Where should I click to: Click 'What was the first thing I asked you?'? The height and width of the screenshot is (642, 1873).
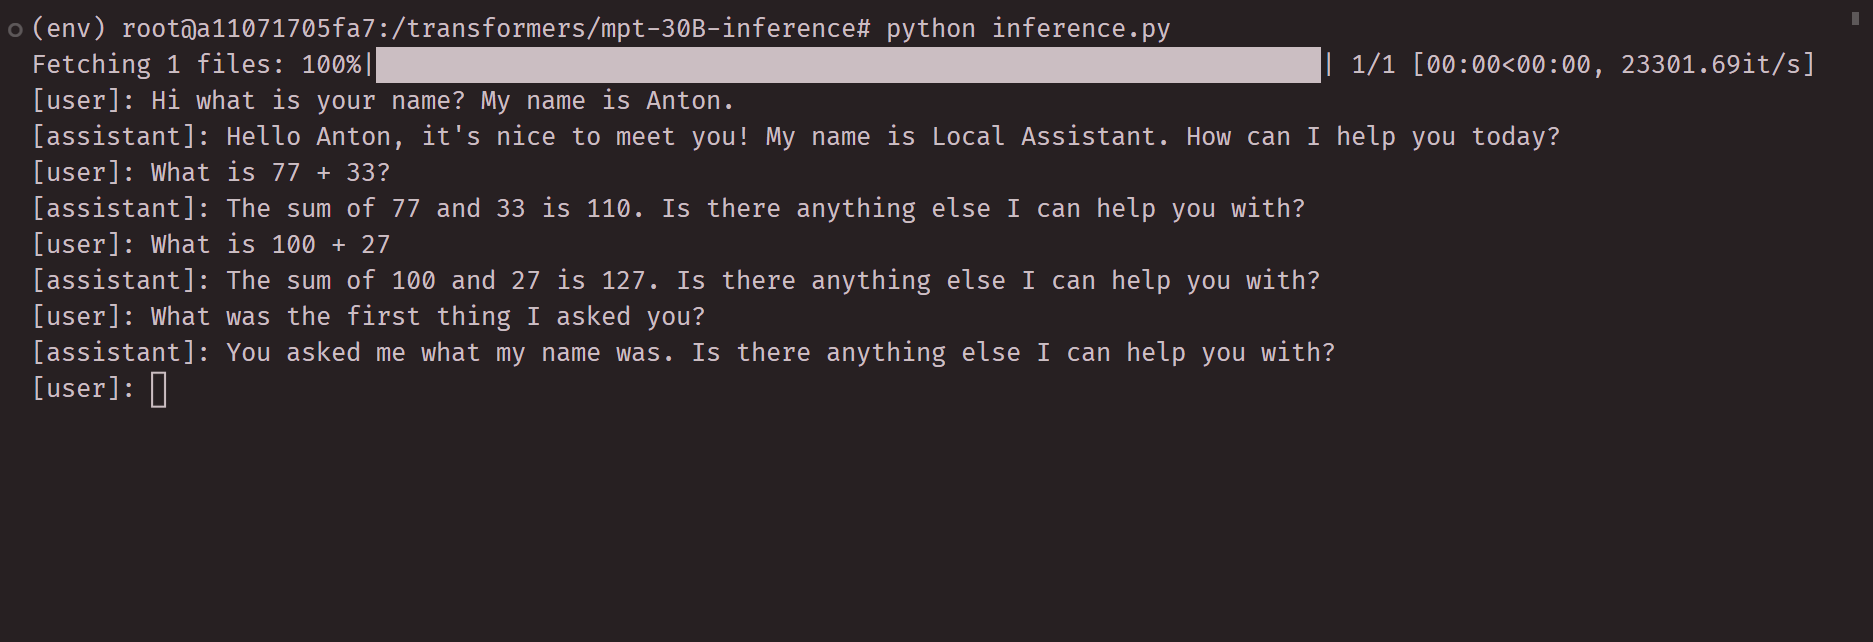tap(428, 317)
